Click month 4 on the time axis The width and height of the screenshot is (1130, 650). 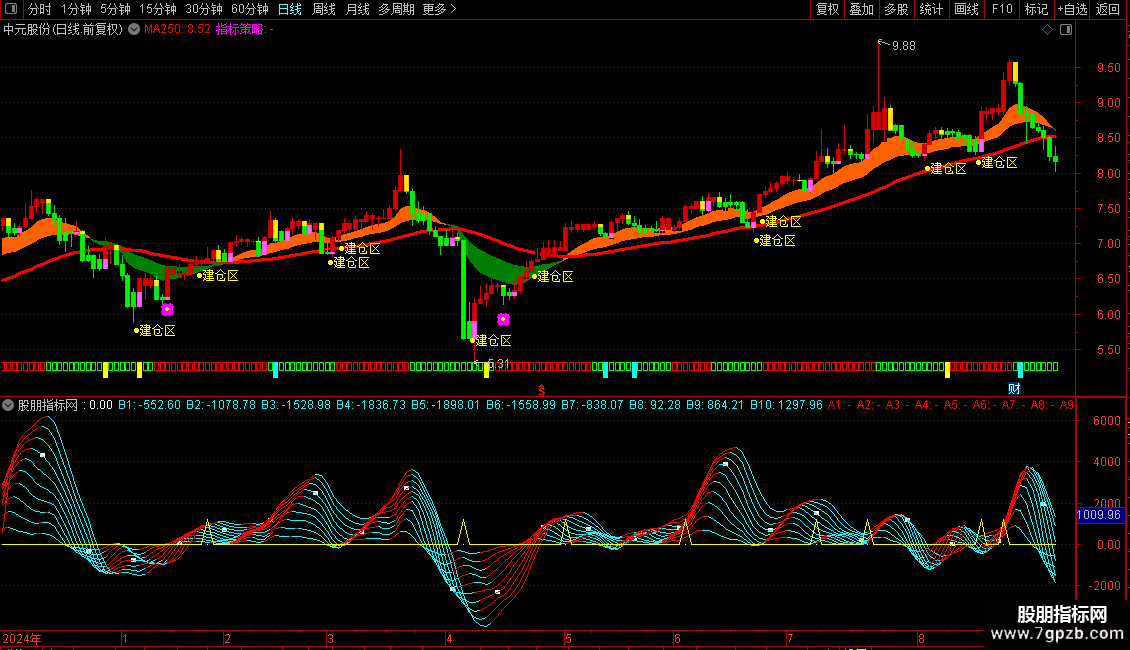(449, 639)
